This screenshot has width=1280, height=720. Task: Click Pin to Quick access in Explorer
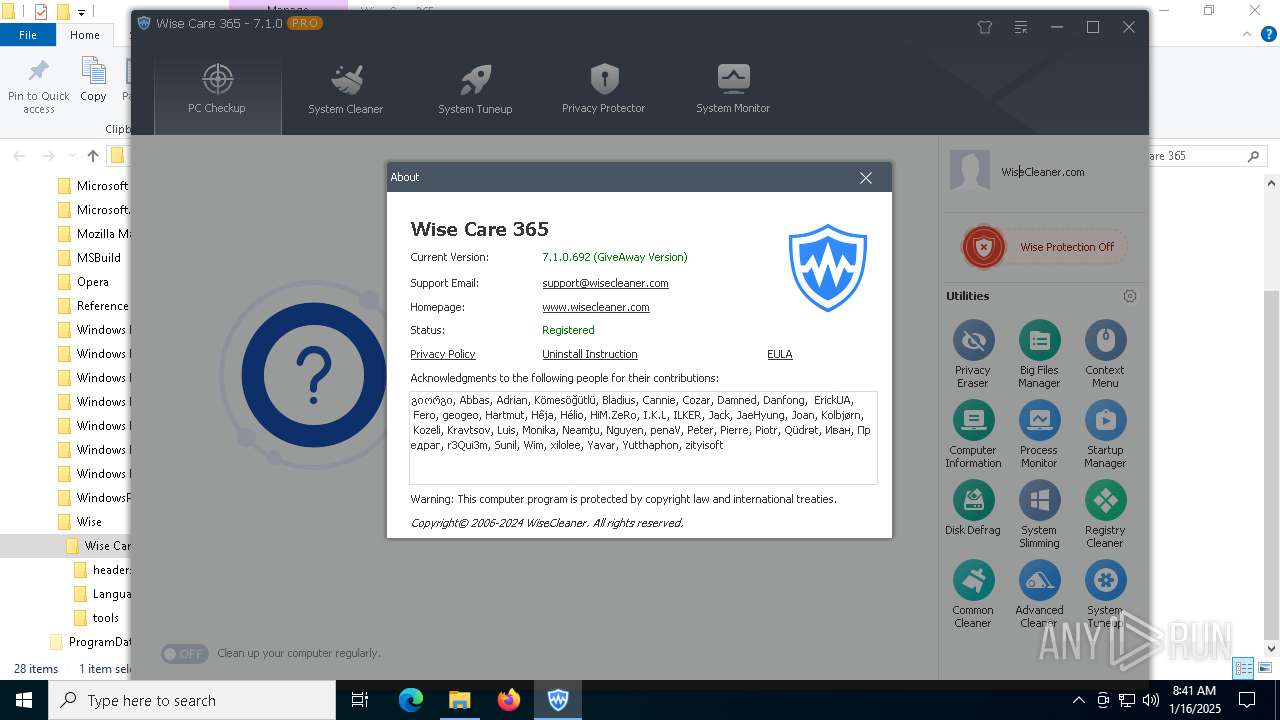(39, 85)
